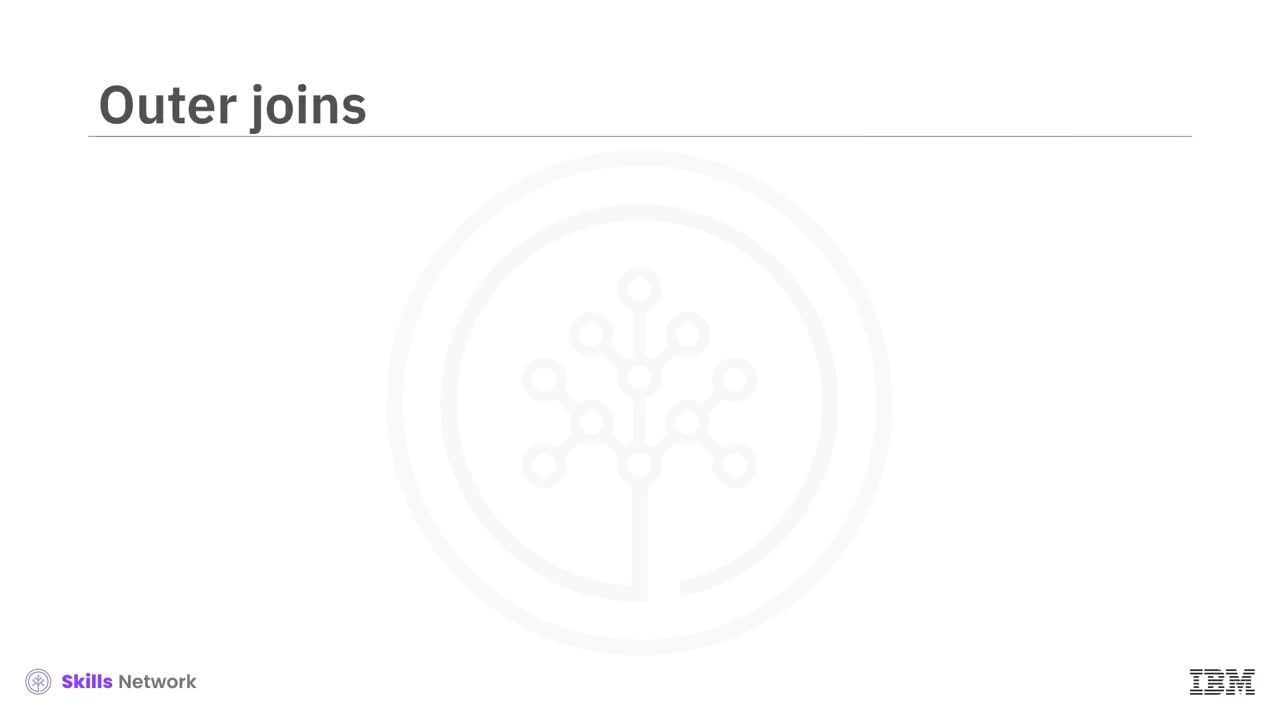Click the topmost node of watermark tree
The image size is (1280, 720).
[639, 289]
